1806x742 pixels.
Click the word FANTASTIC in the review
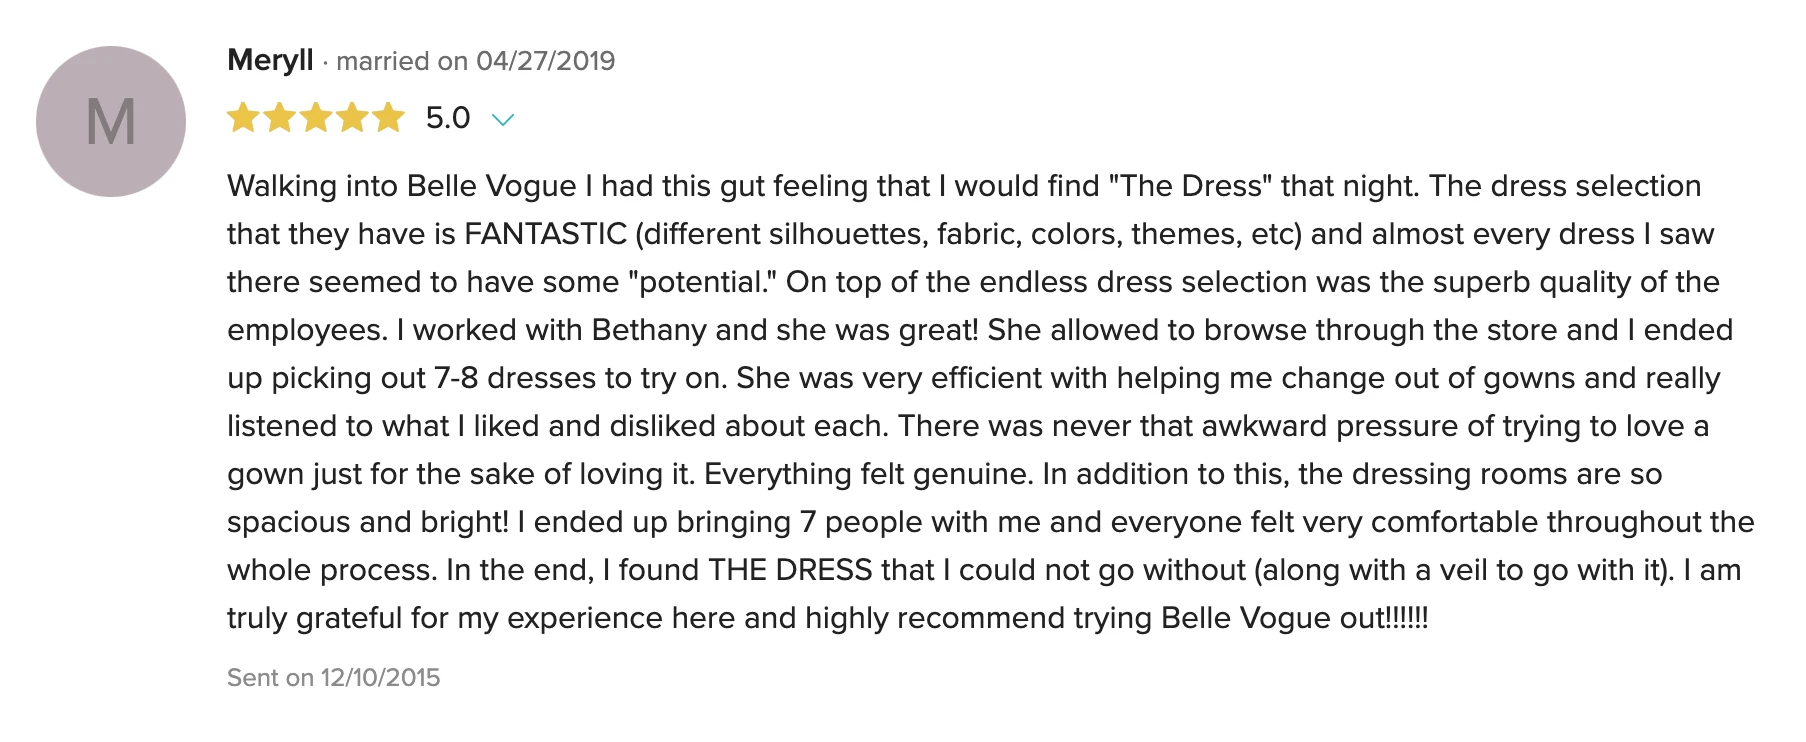click(x=546, y=234)
